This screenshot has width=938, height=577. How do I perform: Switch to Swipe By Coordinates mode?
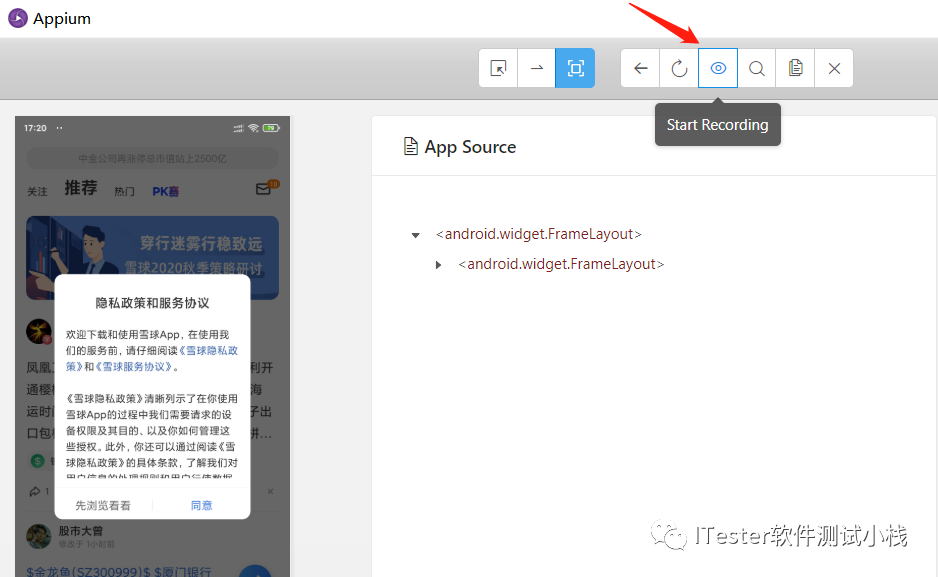[x=537, y=68]
